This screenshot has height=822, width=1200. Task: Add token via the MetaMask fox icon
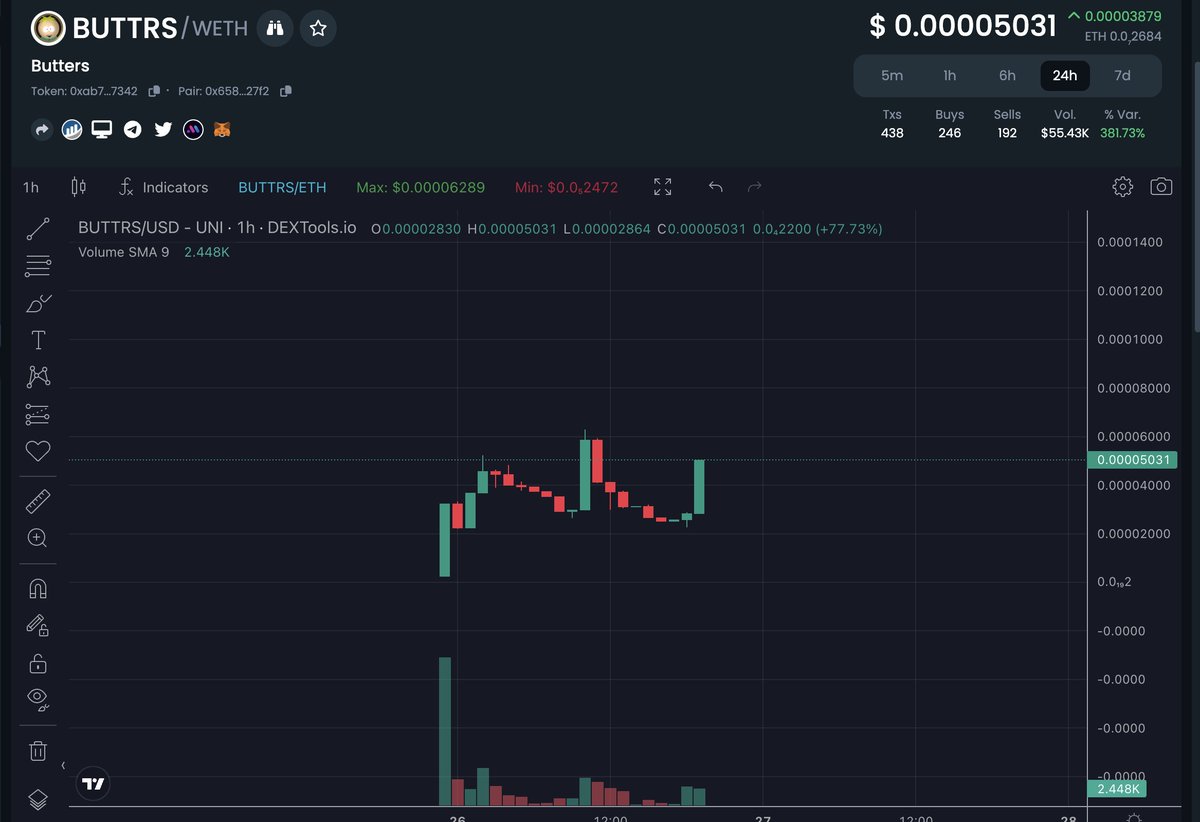pyautogui.click(x=222, y=129)
